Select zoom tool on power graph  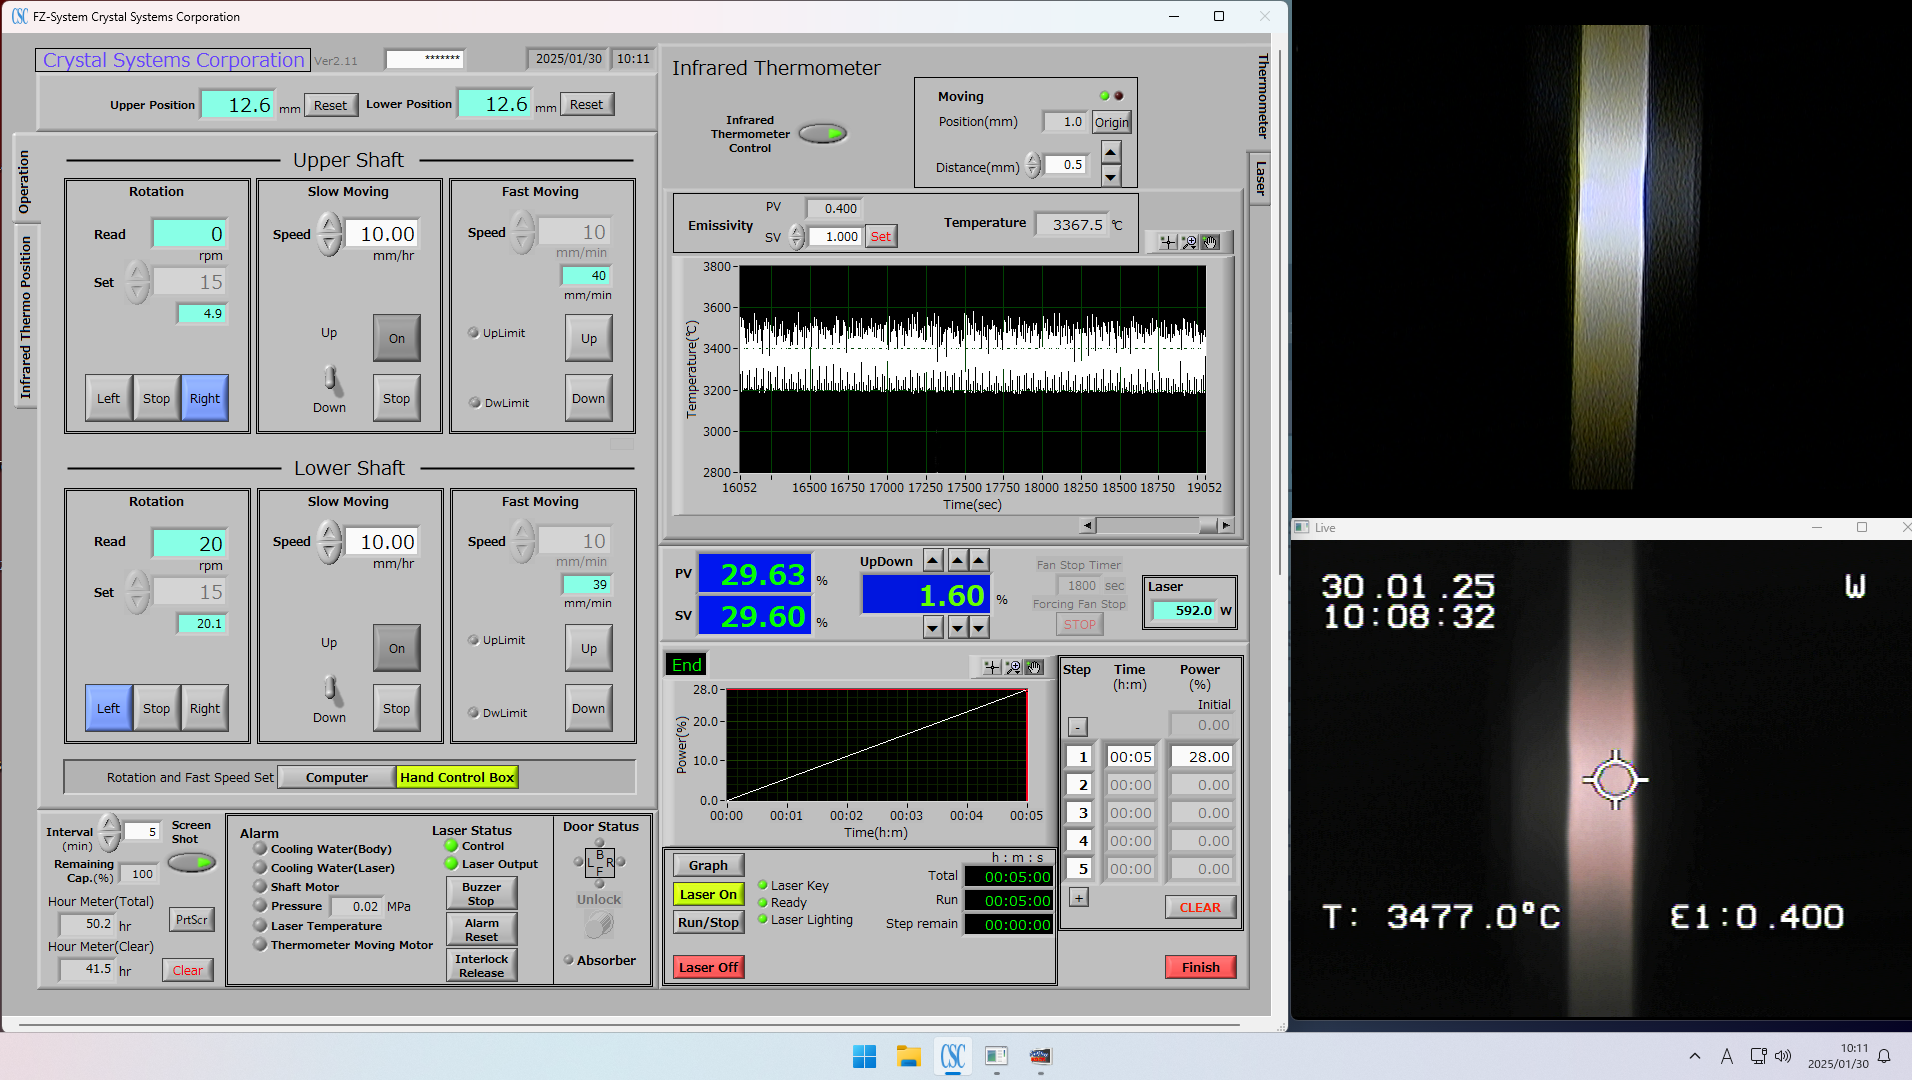[1013, 667]
